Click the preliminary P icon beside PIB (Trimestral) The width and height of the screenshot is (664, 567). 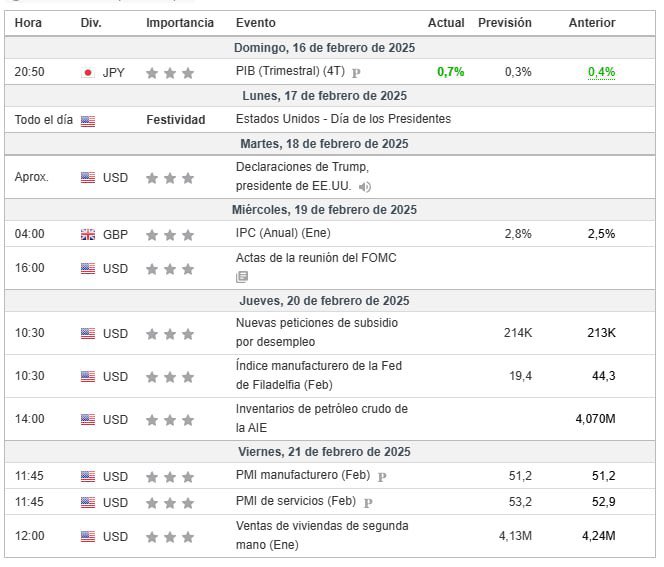[356, 73]
